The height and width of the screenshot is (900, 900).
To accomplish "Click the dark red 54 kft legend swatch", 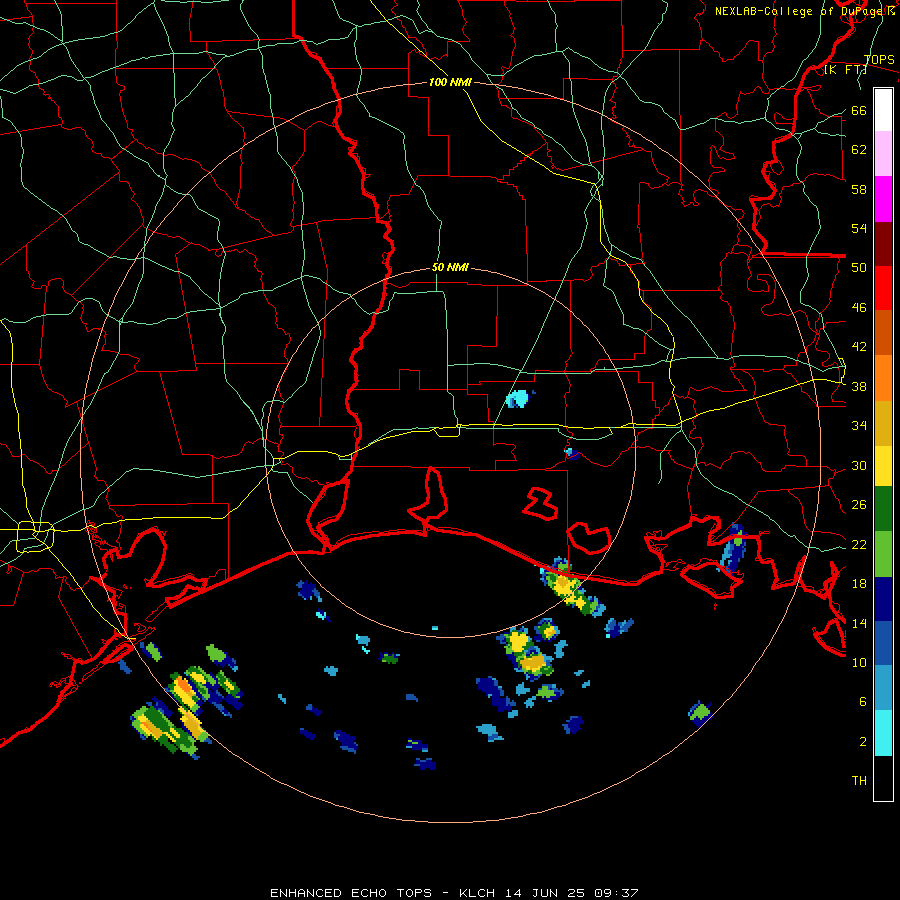I will click(883, 244).
